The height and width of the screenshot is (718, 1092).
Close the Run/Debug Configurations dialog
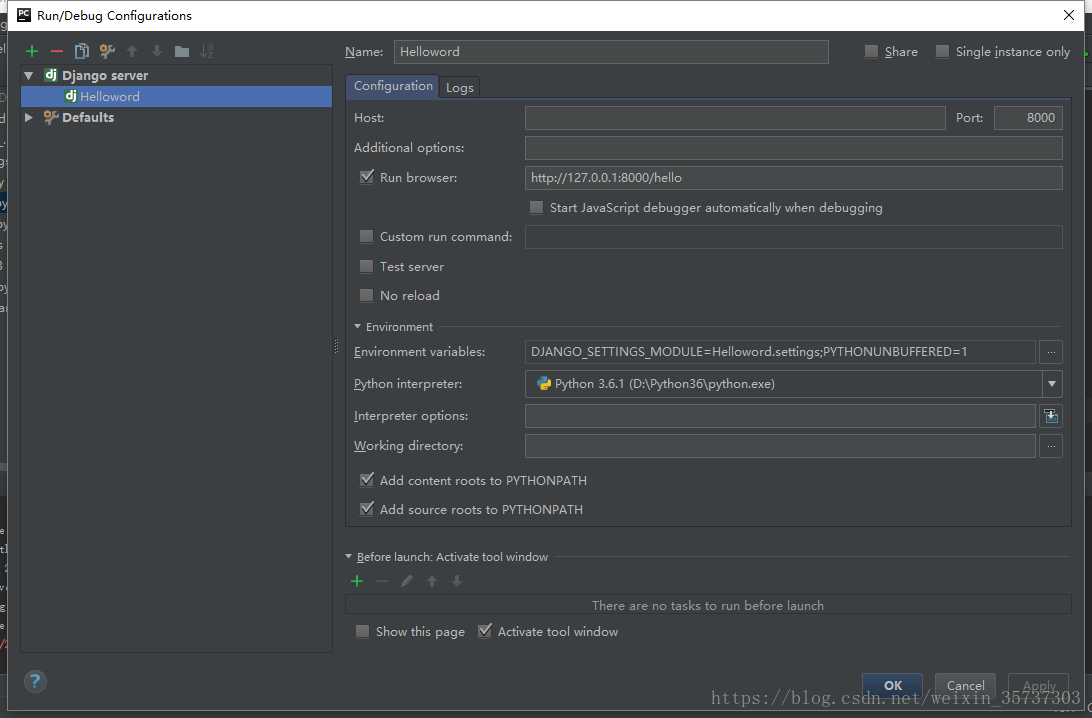tap(1068, 15)
